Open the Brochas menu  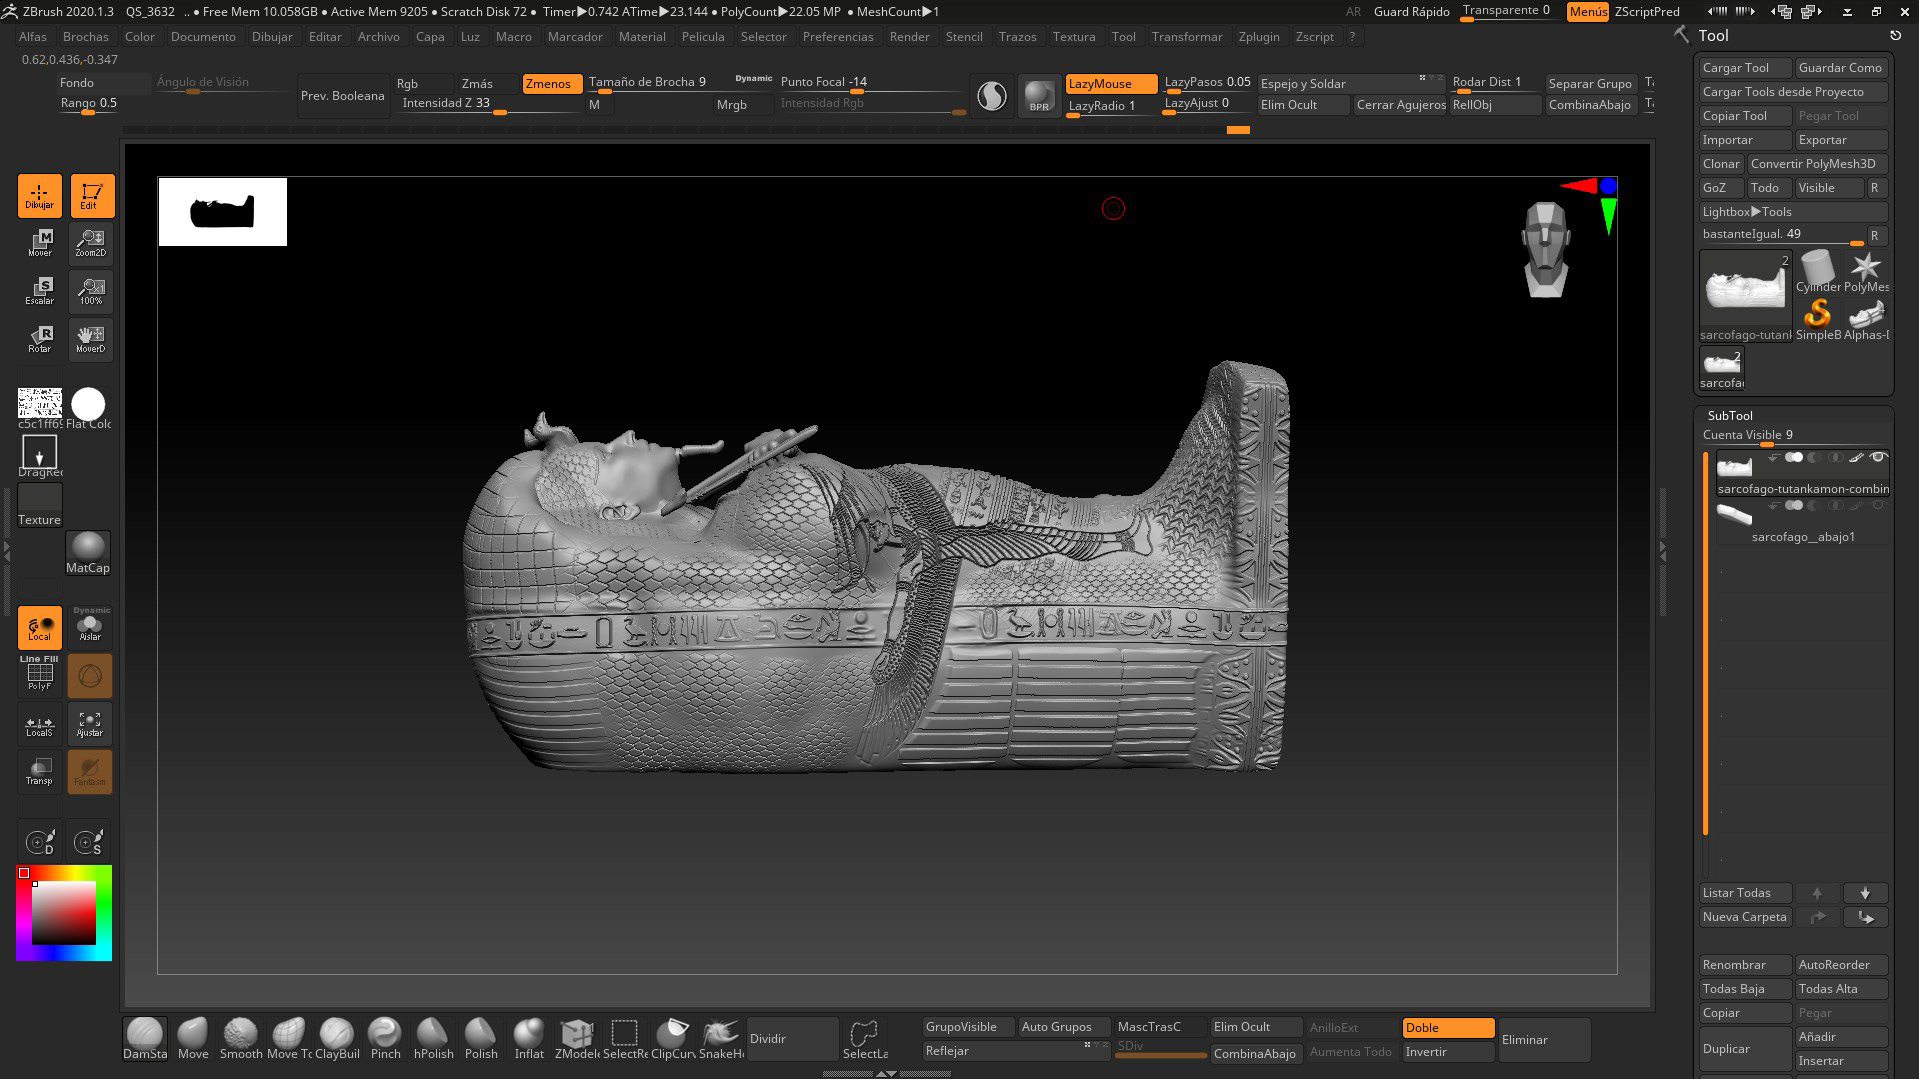pos(86,37)
